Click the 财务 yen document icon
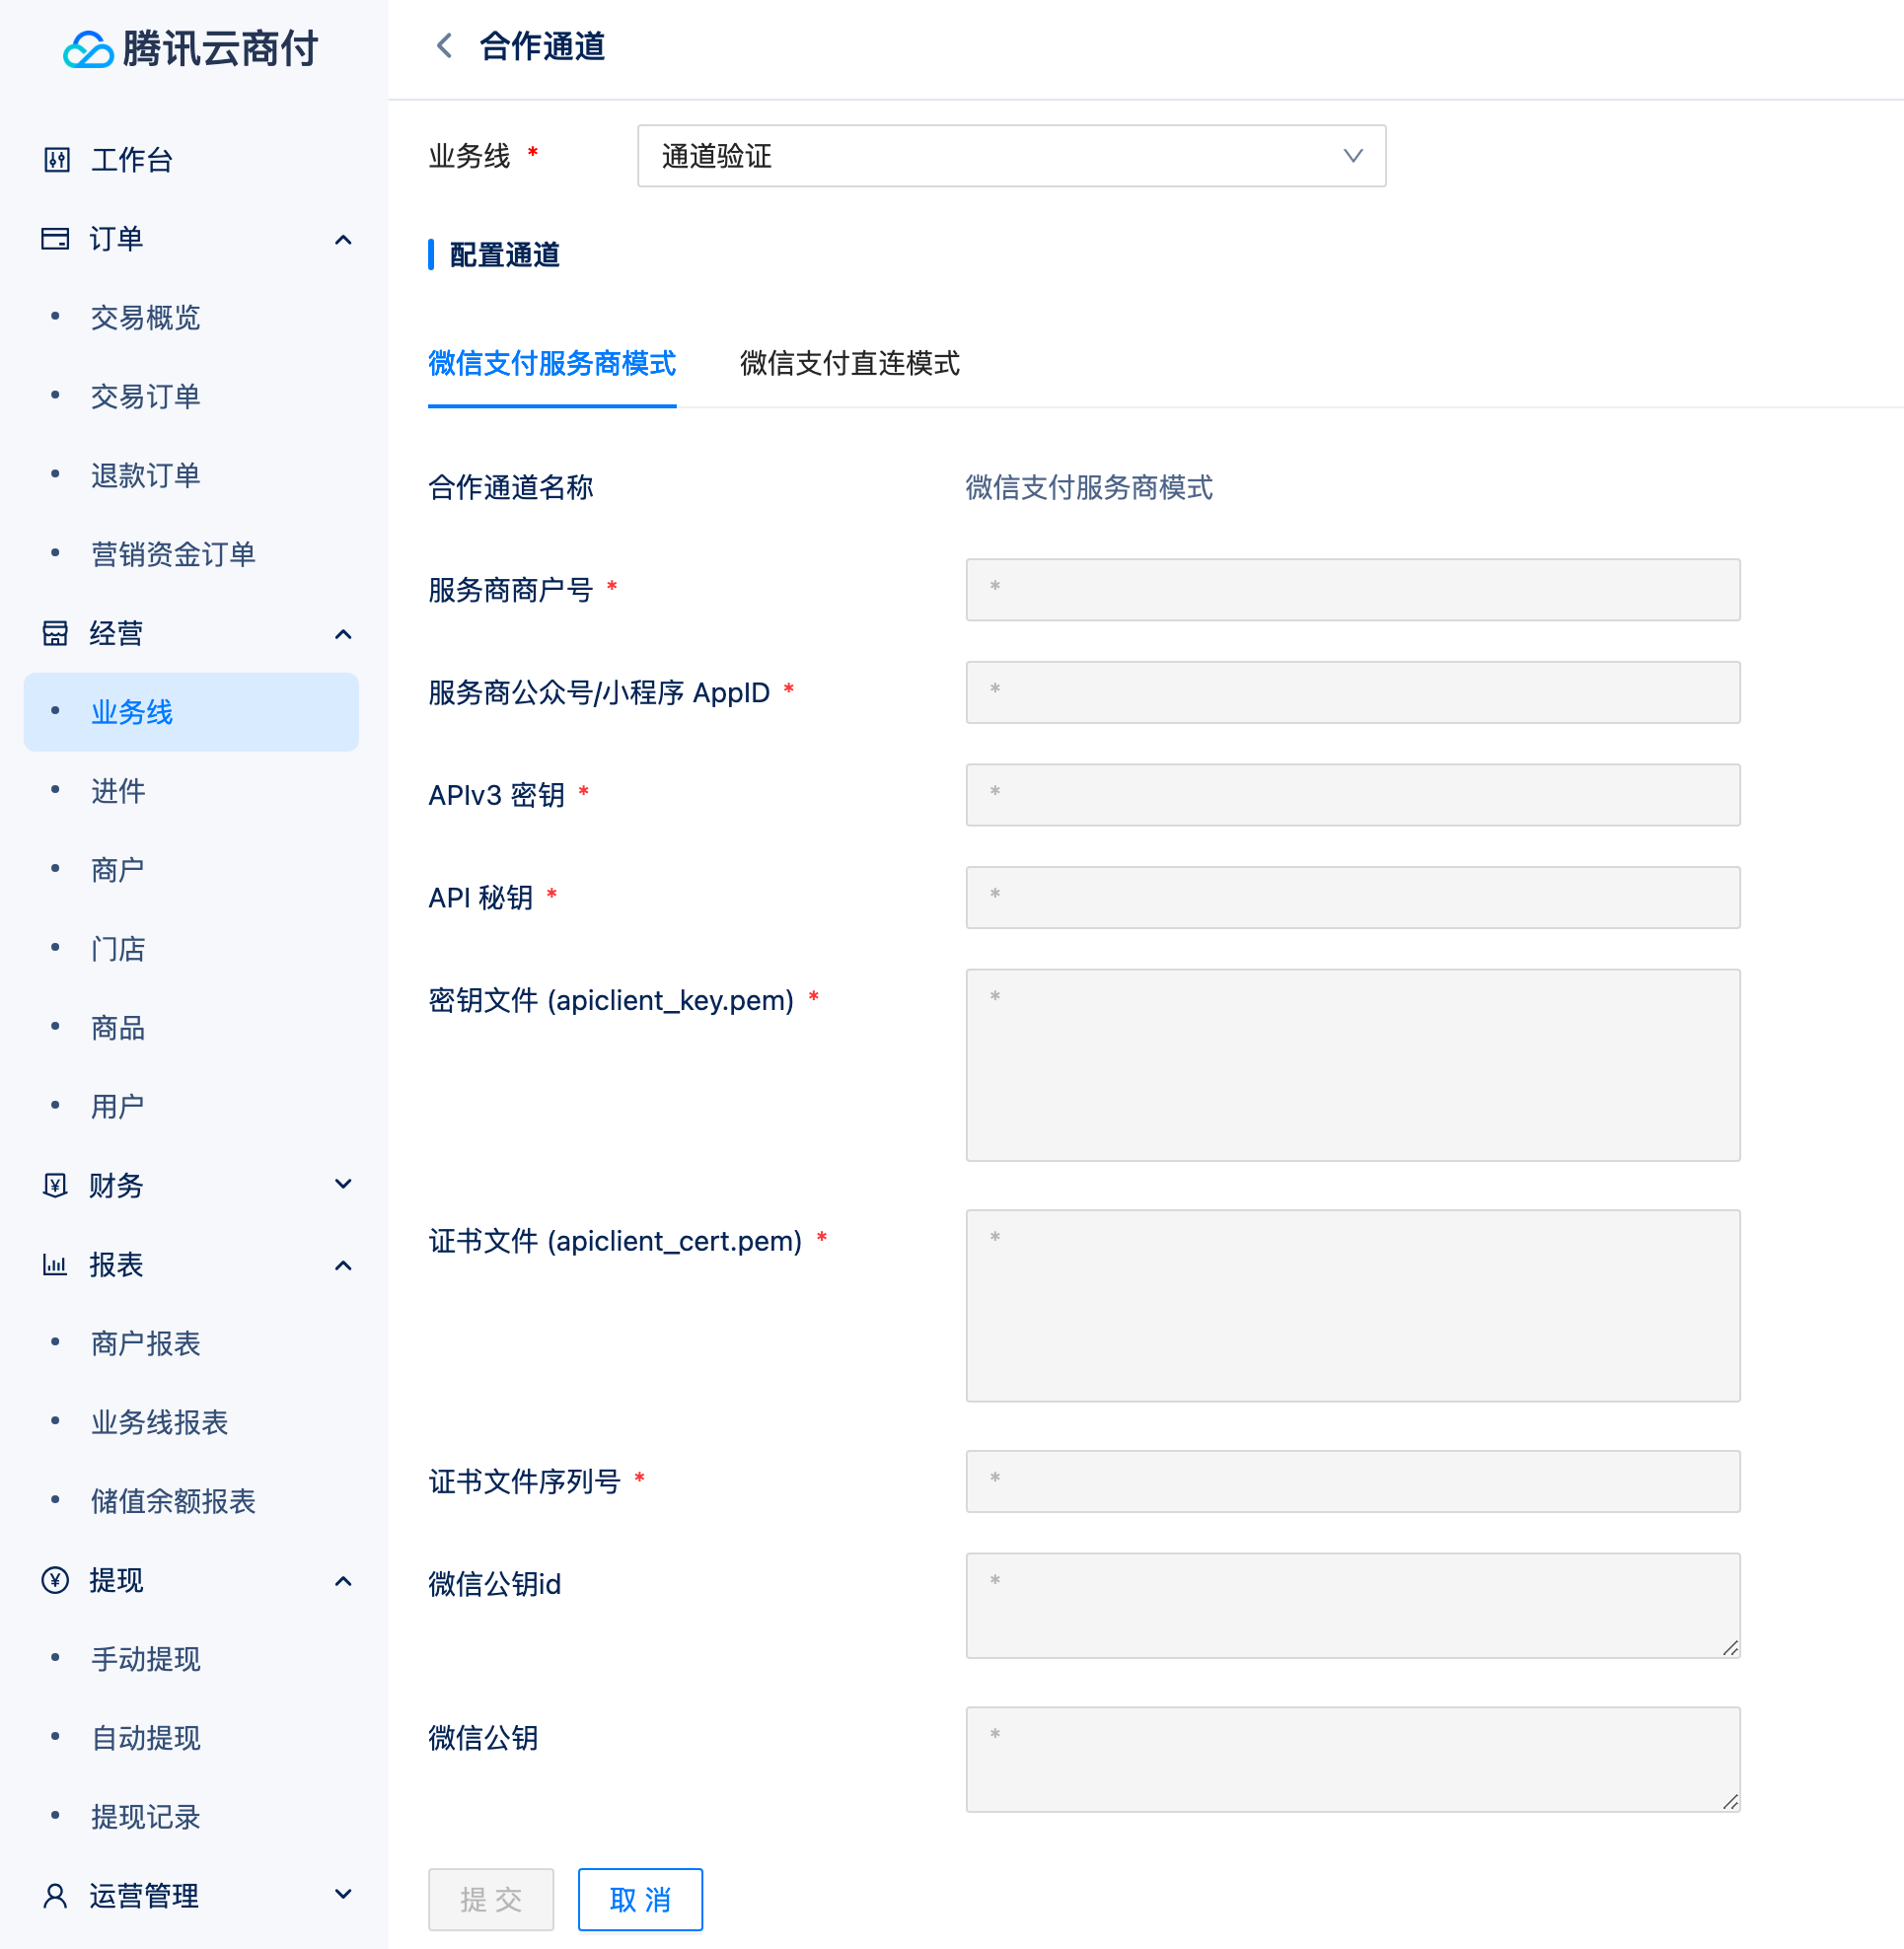Image resolution: width=1904 pixels, height=1949 pixels. 55,1185
